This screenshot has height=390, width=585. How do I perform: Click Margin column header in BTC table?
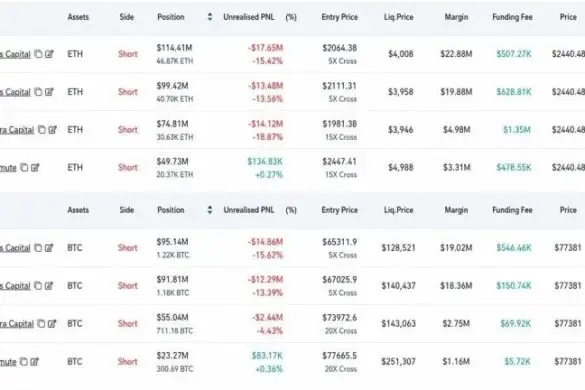click(456, 210)
